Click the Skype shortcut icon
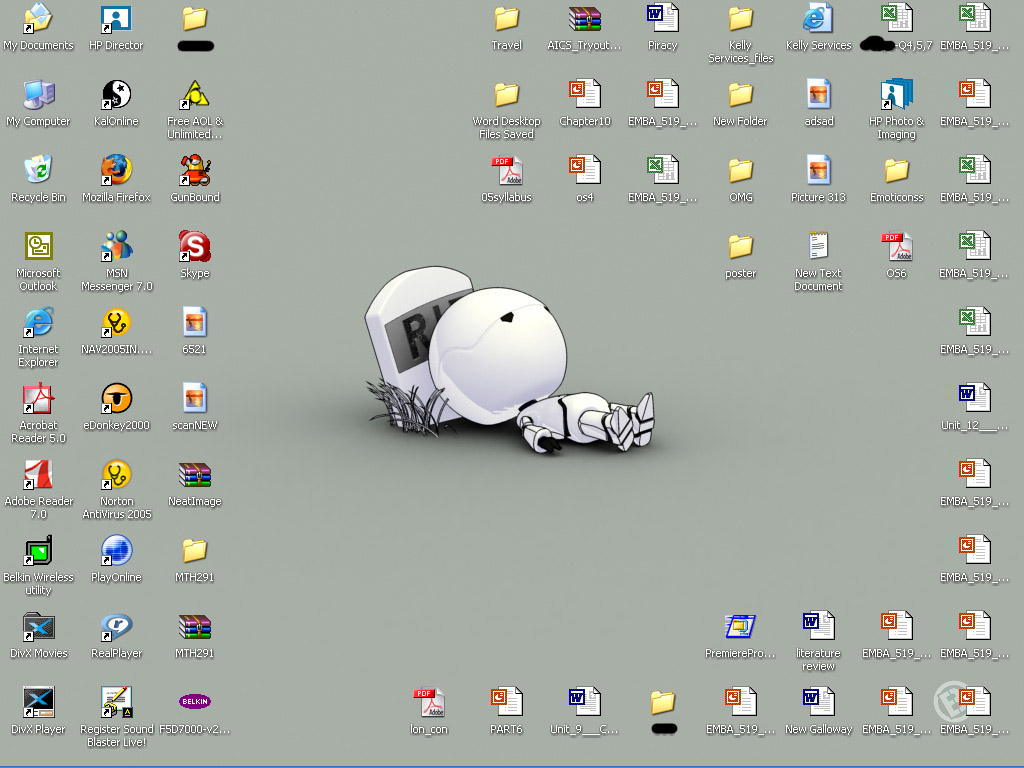 [194, 247]
